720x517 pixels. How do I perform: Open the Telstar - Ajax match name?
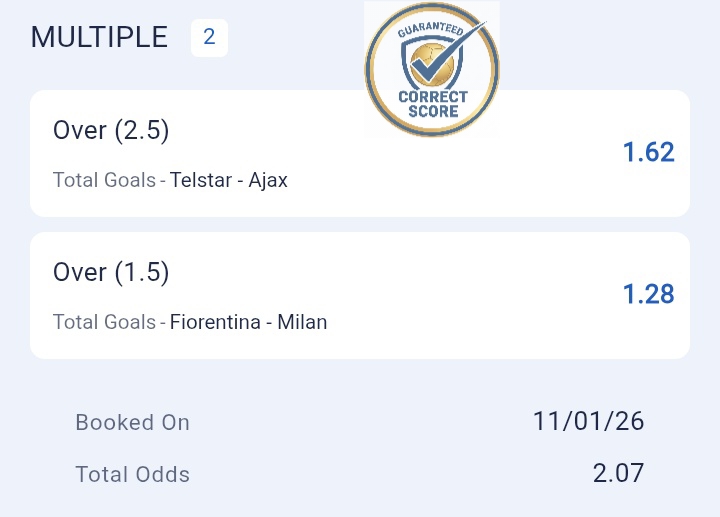point(229,181)
